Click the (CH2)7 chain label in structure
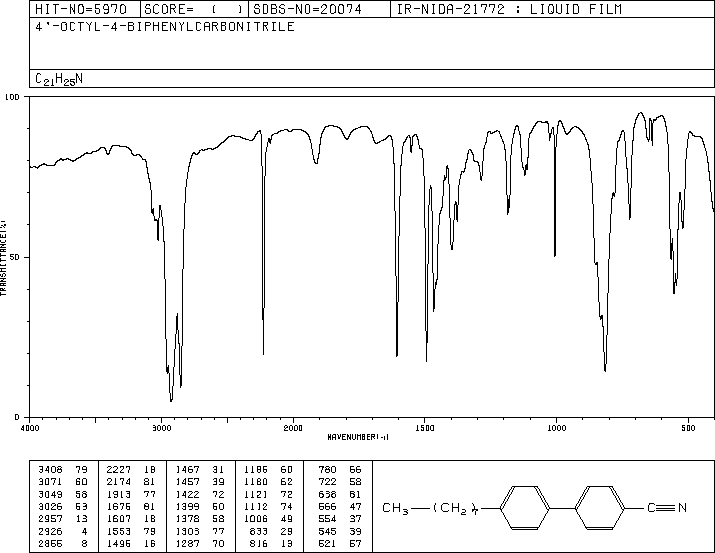715x553 pixels. pos(455,508)
